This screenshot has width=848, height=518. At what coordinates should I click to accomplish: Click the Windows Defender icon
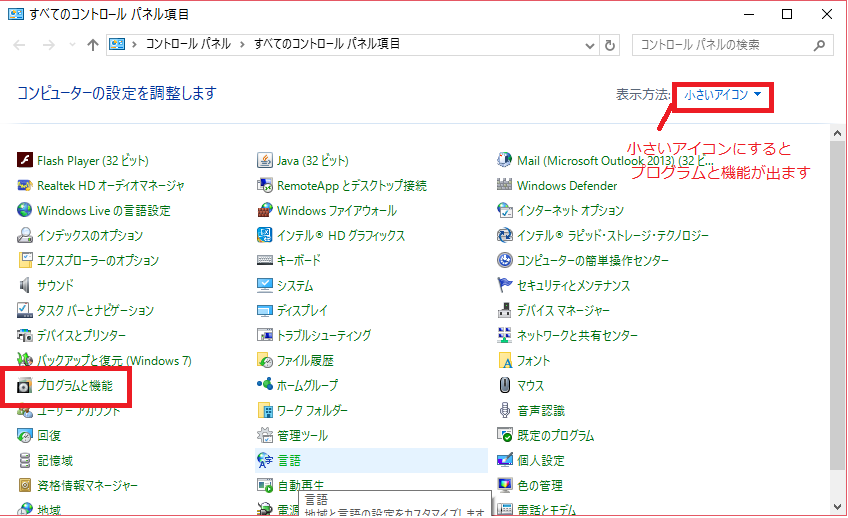point(505,185)
